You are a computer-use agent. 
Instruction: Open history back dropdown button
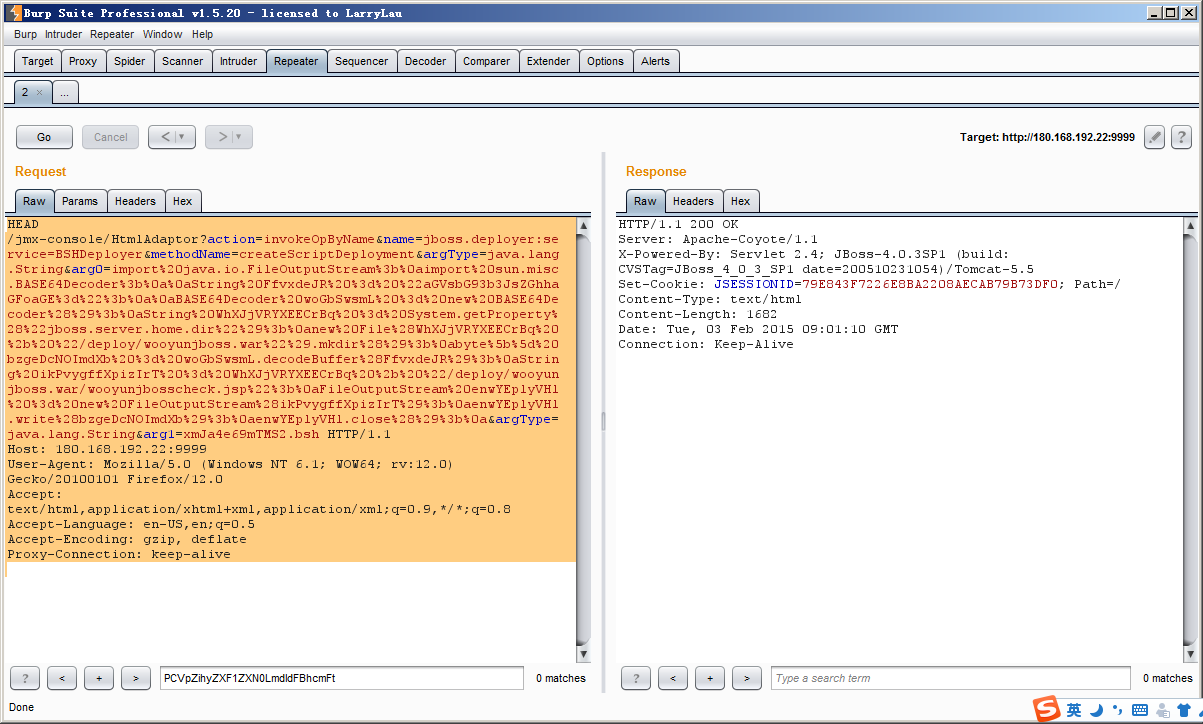[x=172, y=137]
